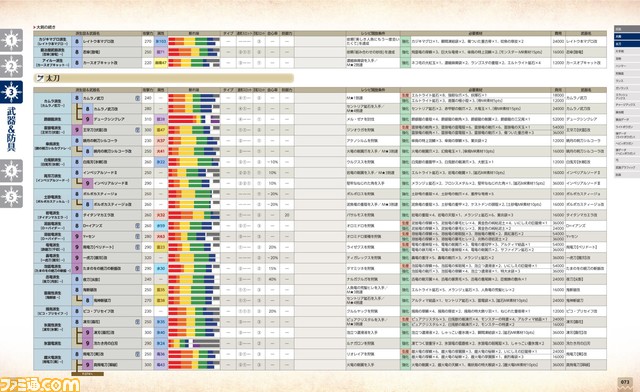Select the active chapter 3 武器&防具 tab
Screen dimensions: 640x392
click(x=11, y=116)
